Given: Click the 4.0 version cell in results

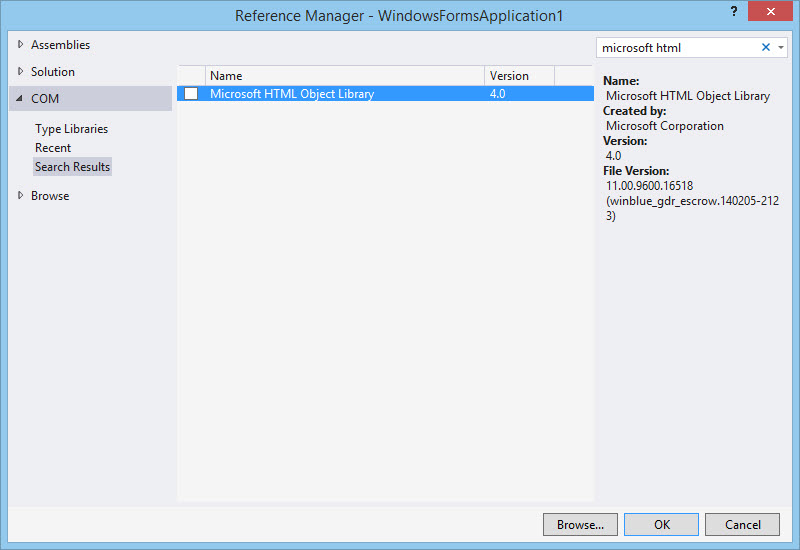Looking at the screenshot, I should point(499,94).
